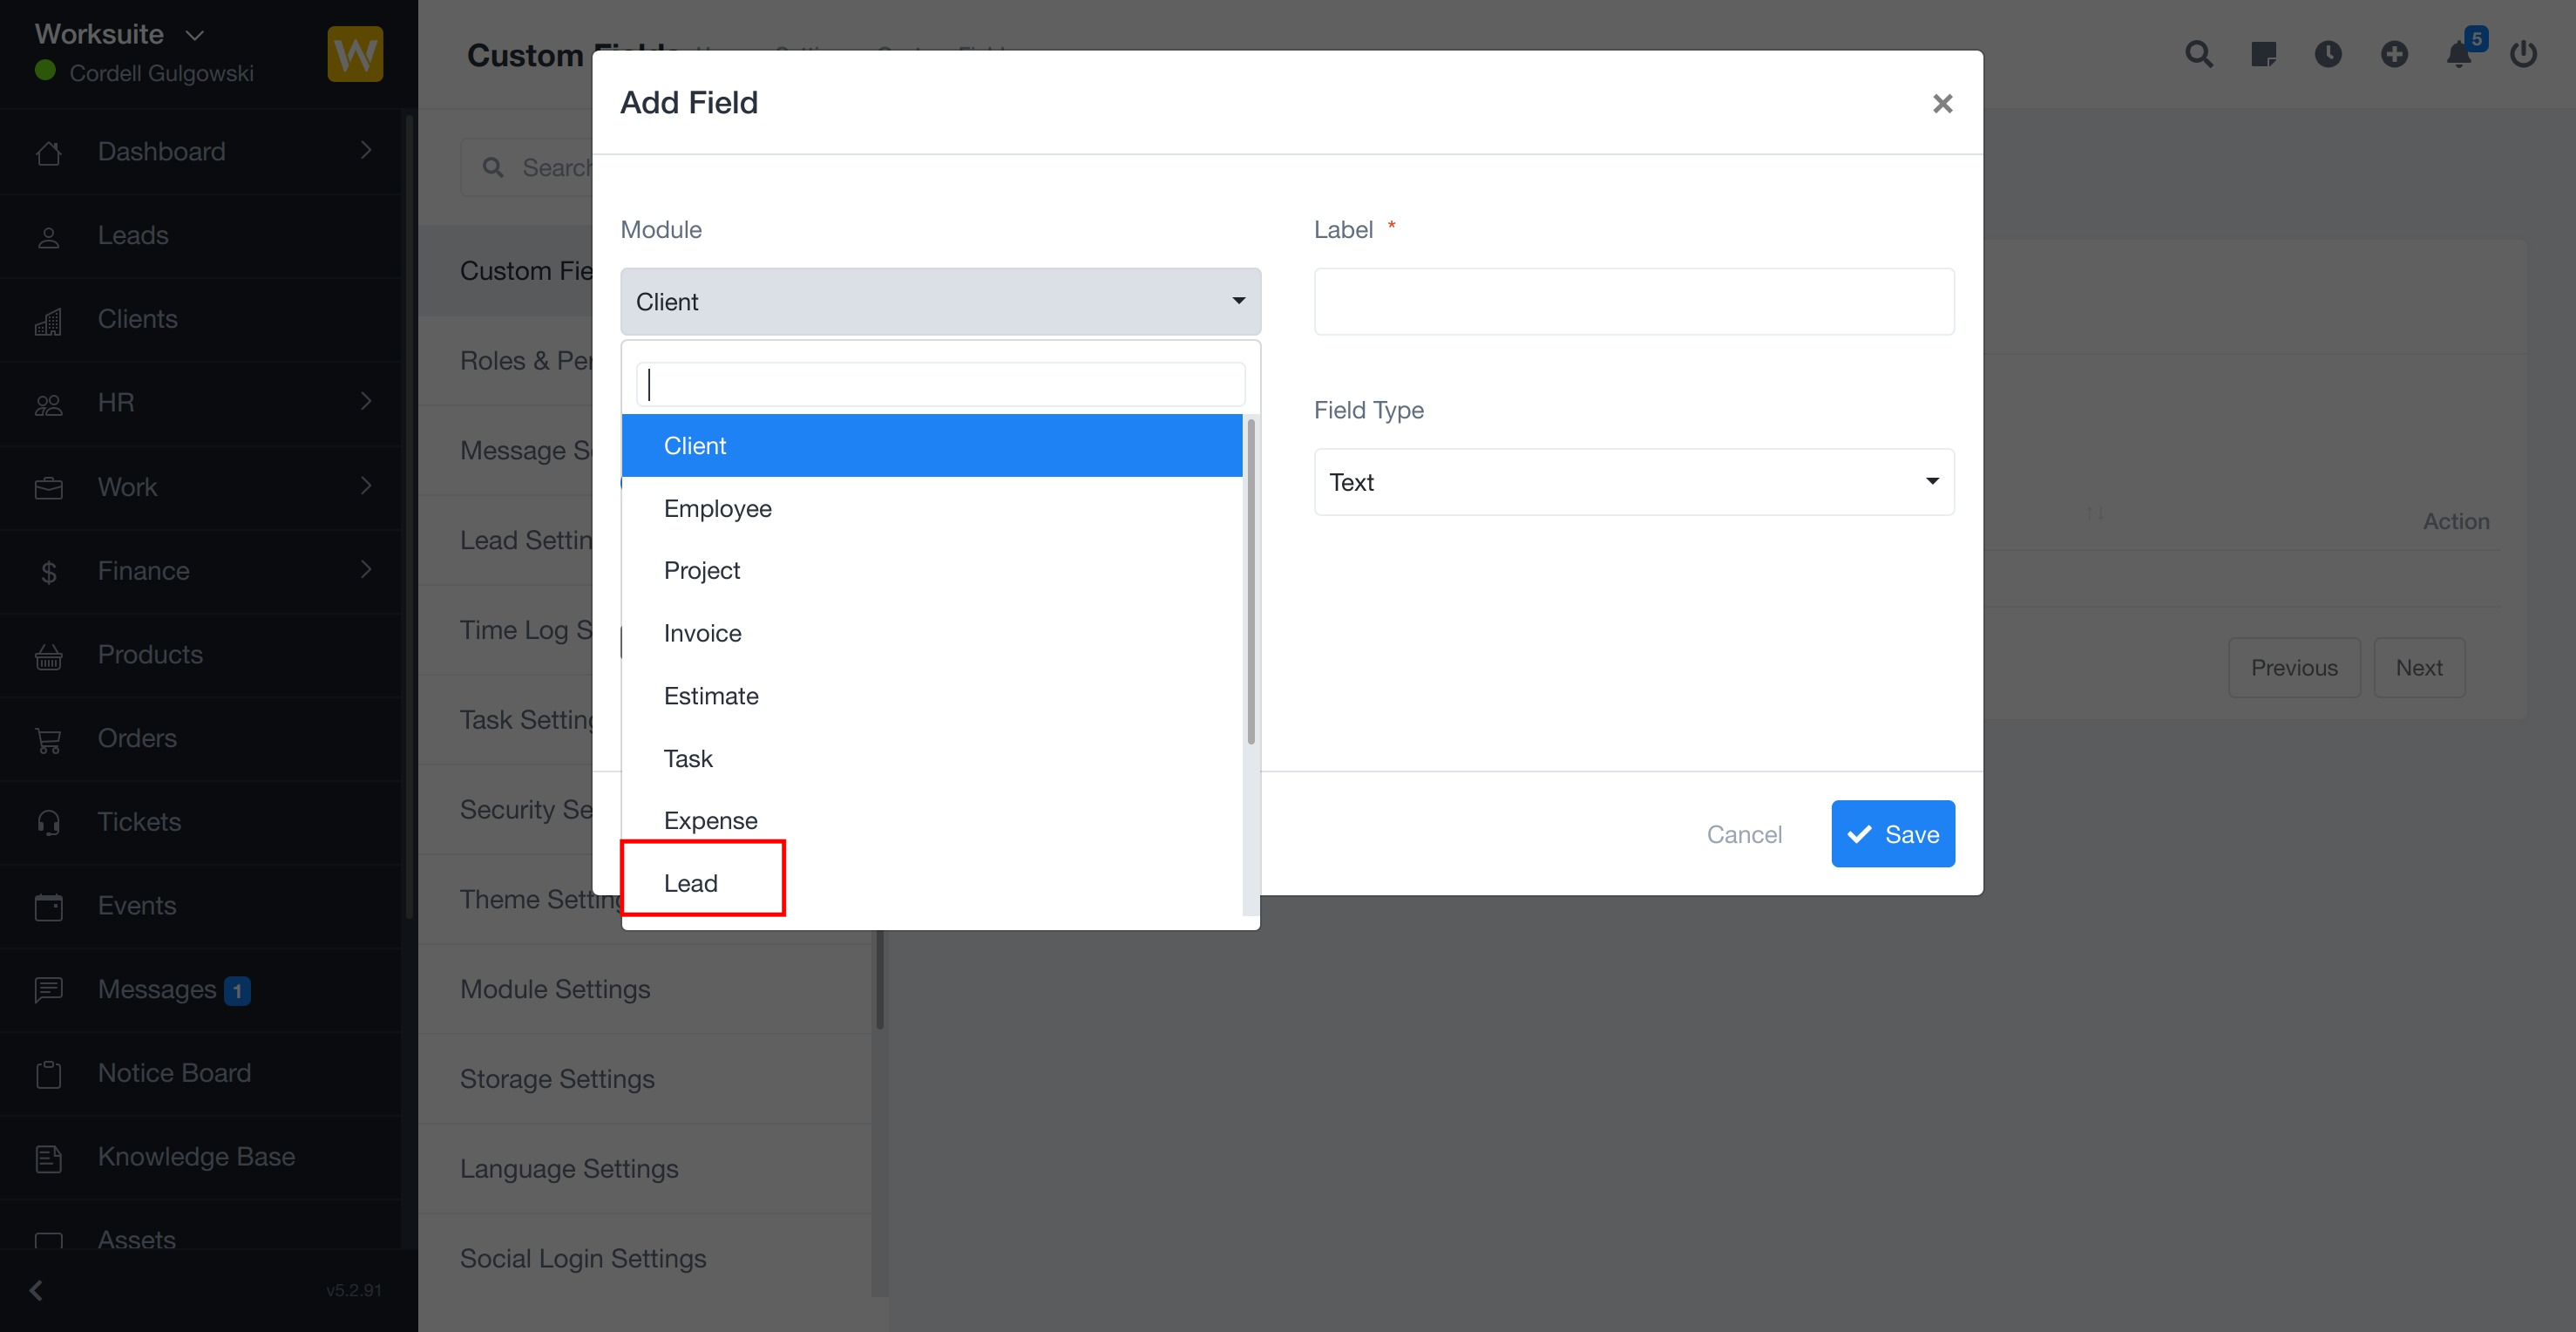2576x1332 pixels.
Task: Click the module dropdown search box
Action: pos(940,384)
